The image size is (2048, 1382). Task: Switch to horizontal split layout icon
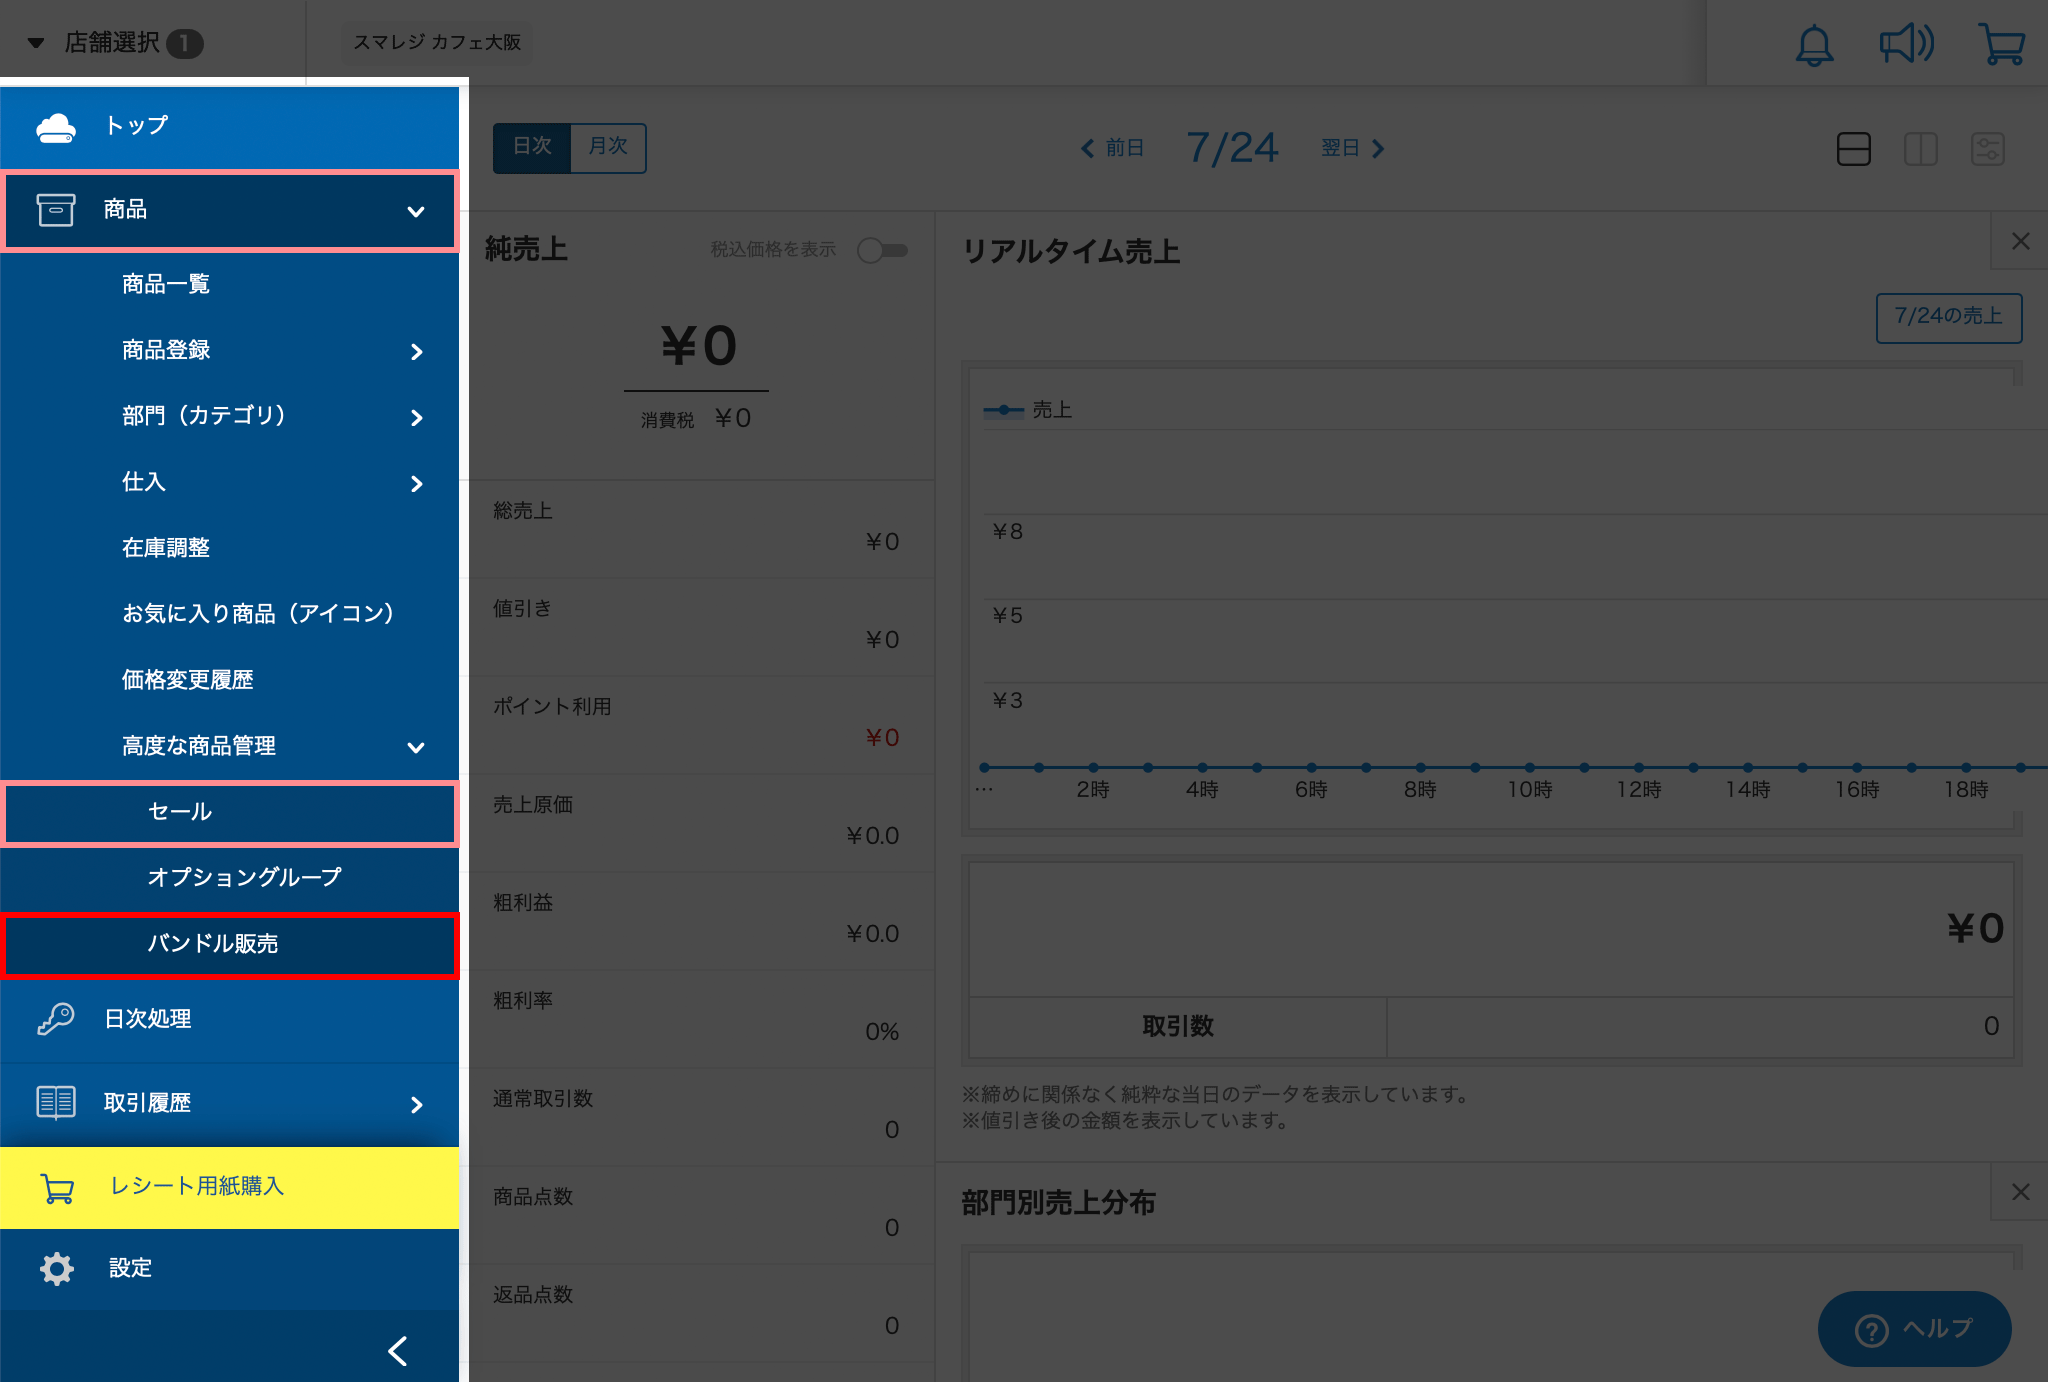pyautogui.click(x=1853, y=150)
